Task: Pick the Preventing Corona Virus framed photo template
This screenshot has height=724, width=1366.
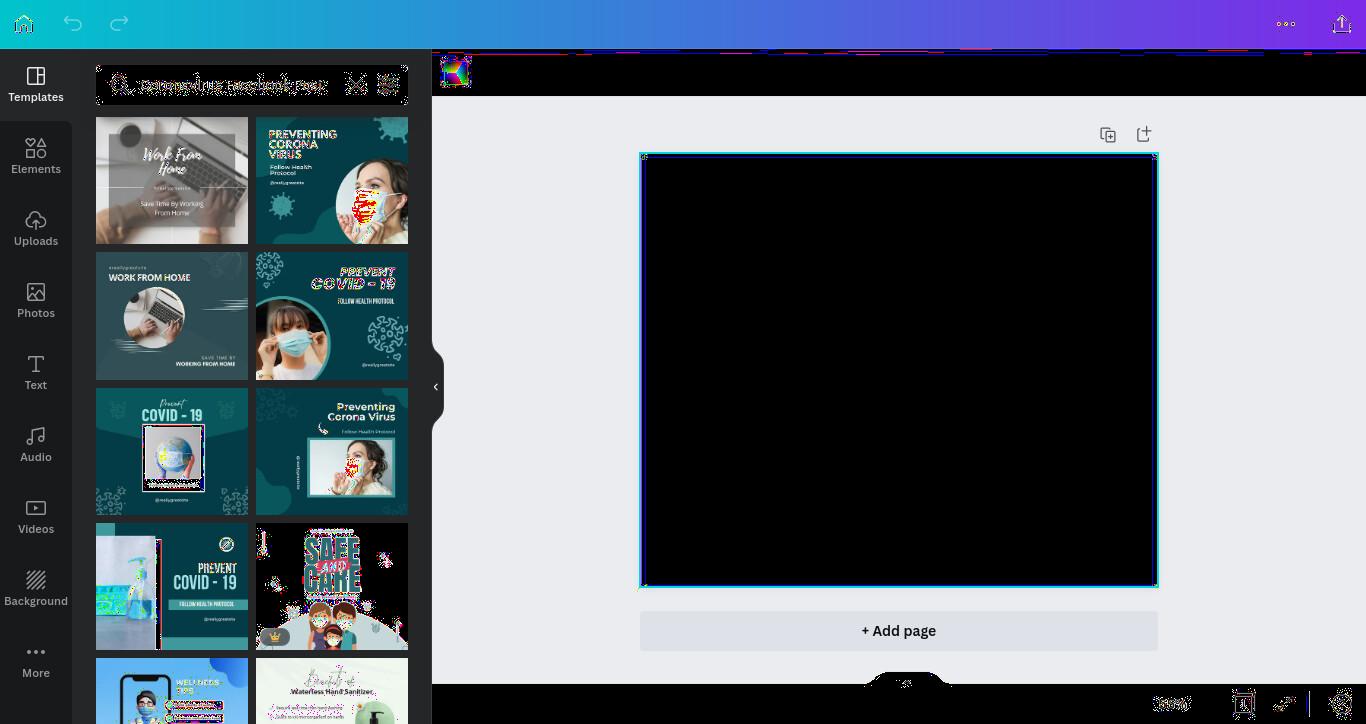Action: tap(332, 451)
